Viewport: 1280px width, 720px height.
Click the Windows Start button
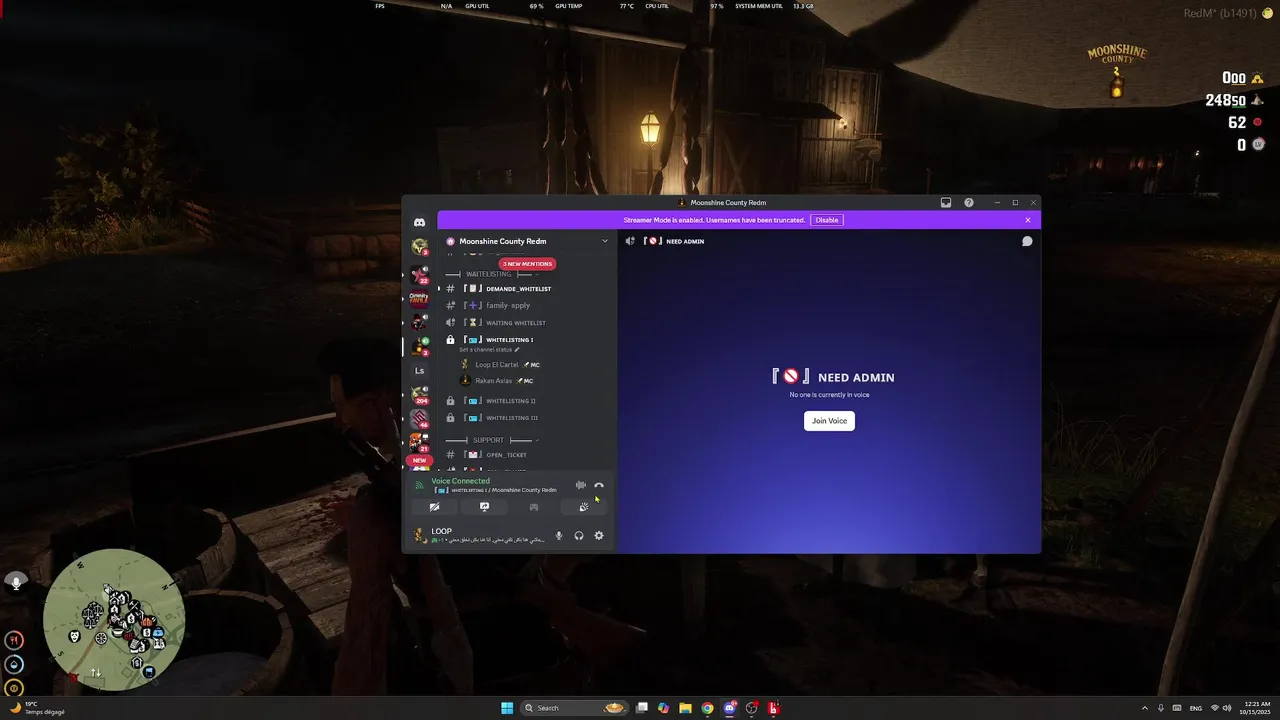tap(507, 708)
